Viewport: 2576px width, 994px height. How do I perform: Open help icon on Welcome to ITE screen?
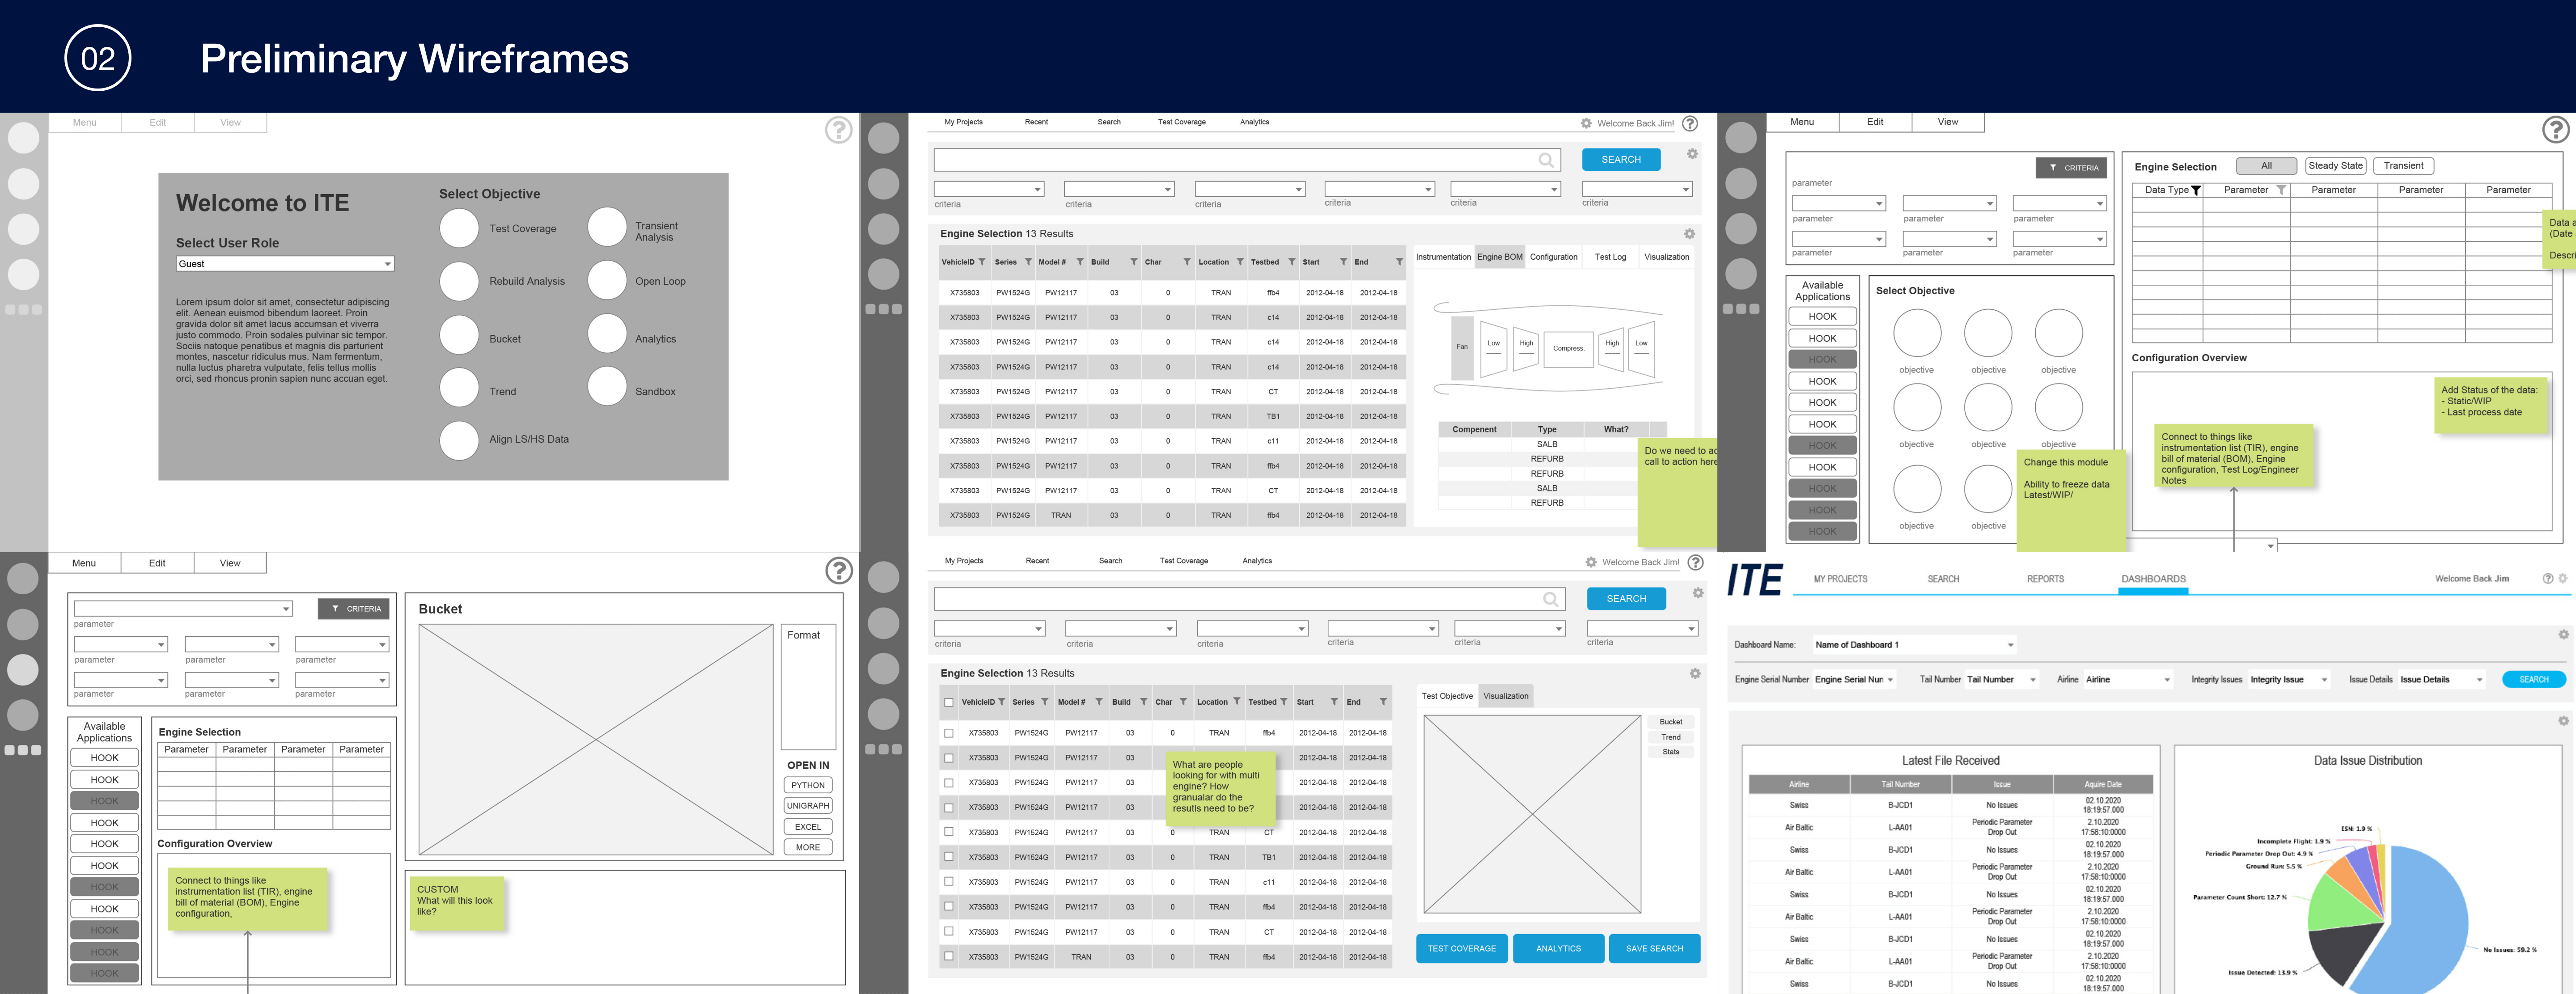pyautogui.click(x=838, y=130)
